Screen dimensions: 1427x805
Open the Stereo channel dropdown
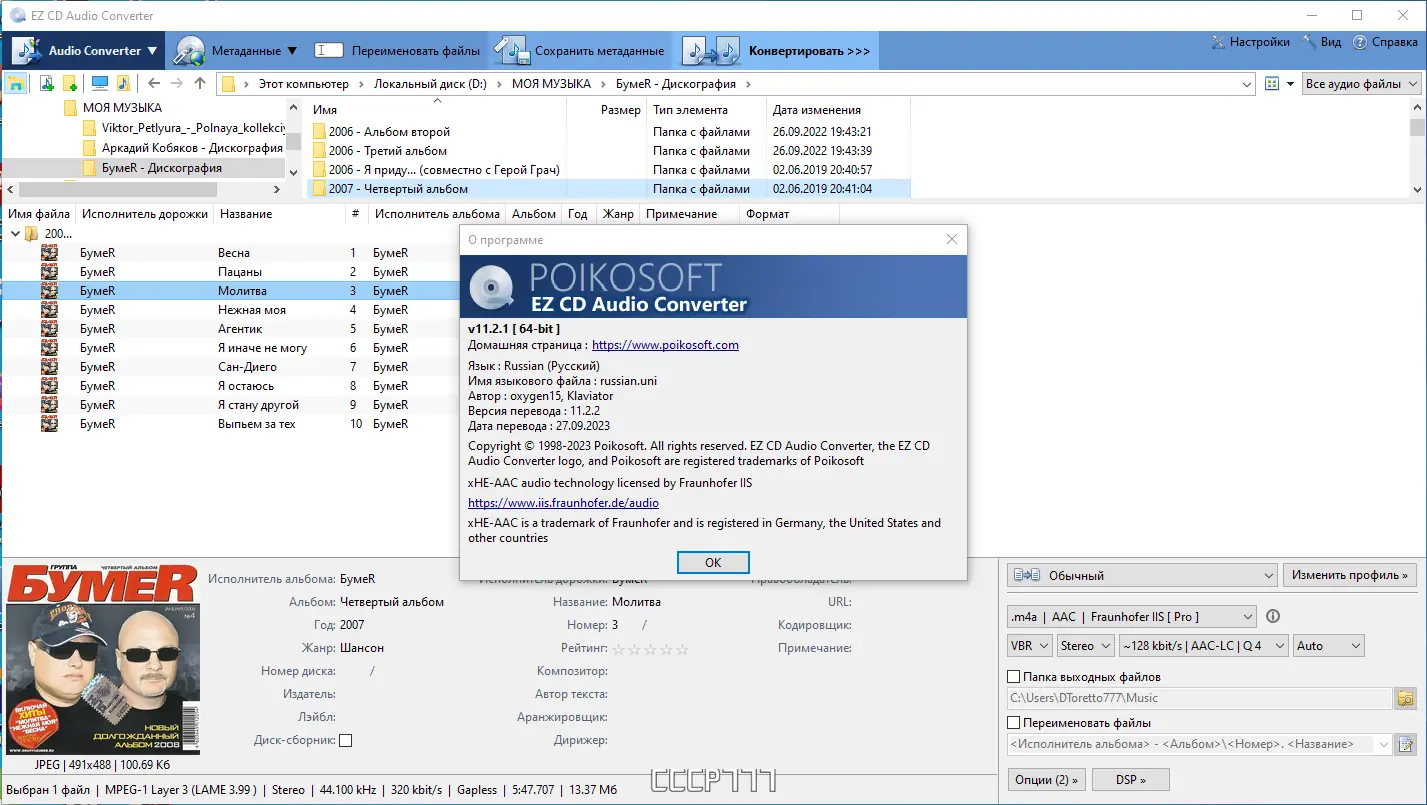tap(1085, 645)
